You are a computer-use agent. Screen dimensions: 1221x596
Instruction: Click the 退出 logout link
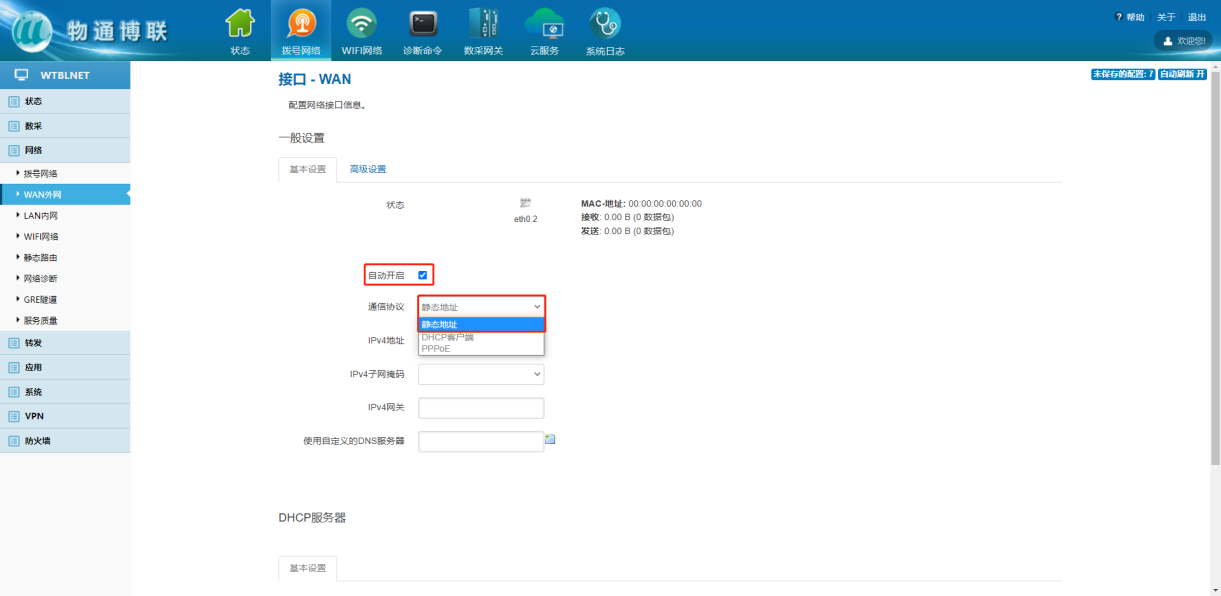point(1196,17)
